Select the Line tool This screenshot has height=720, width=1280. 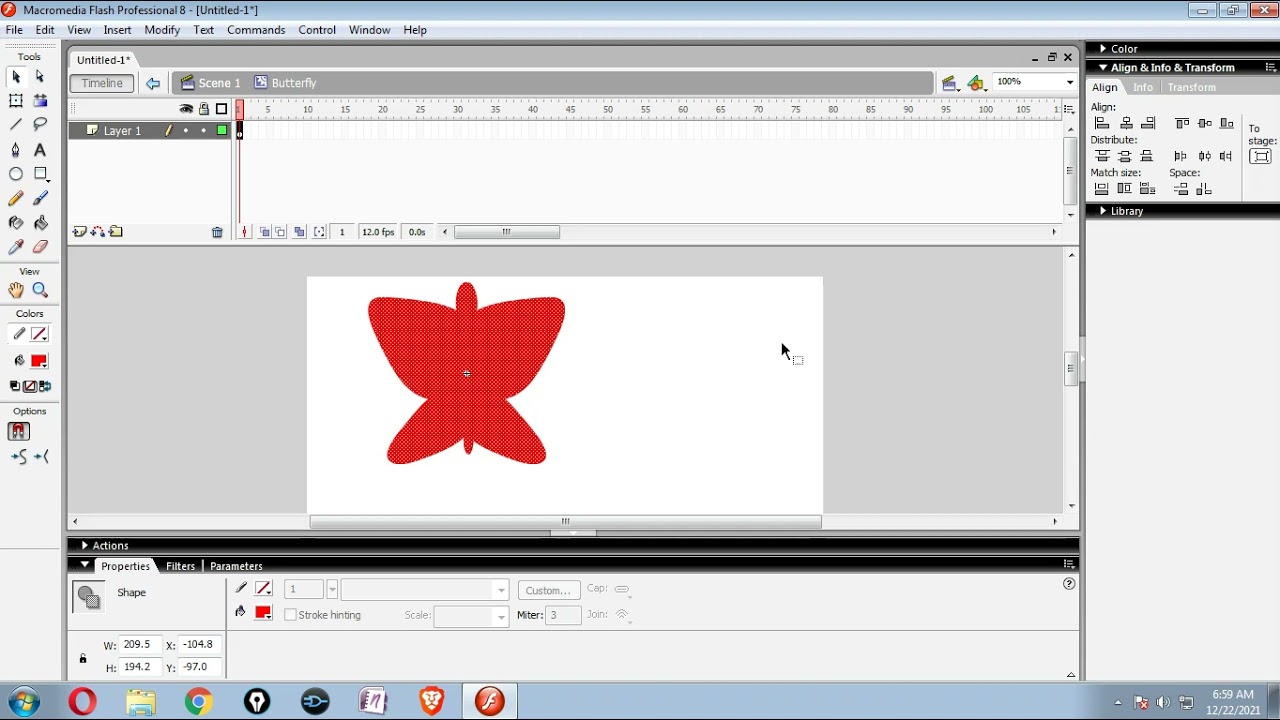pos(16,125)
